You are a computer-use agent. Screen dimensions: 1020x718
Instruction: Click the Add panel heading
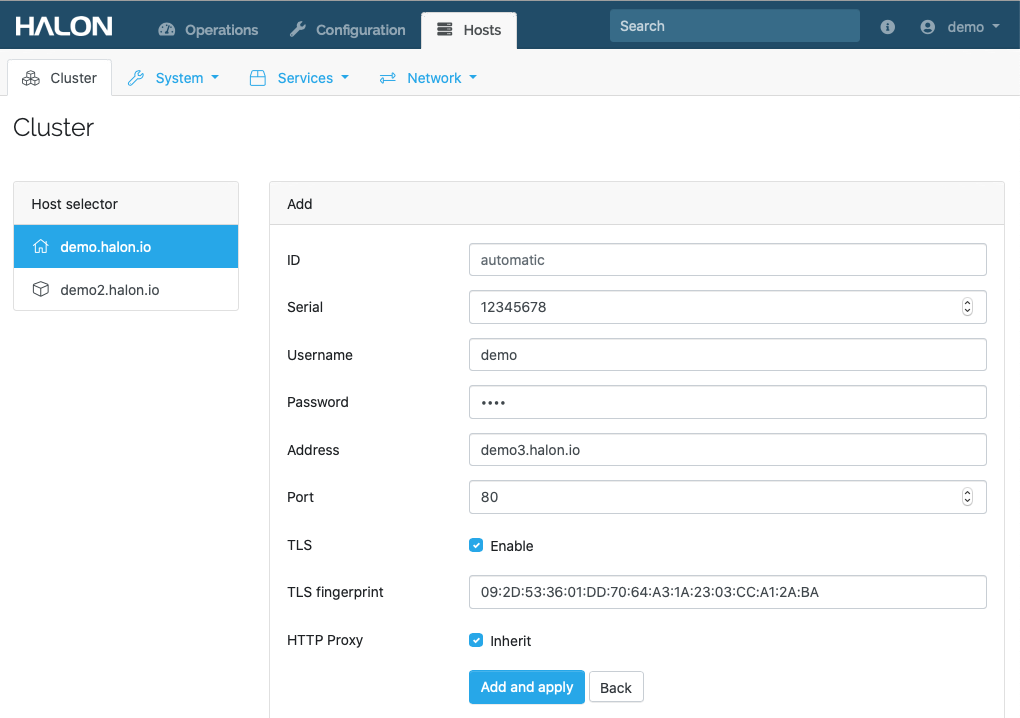tap(300, 204)
